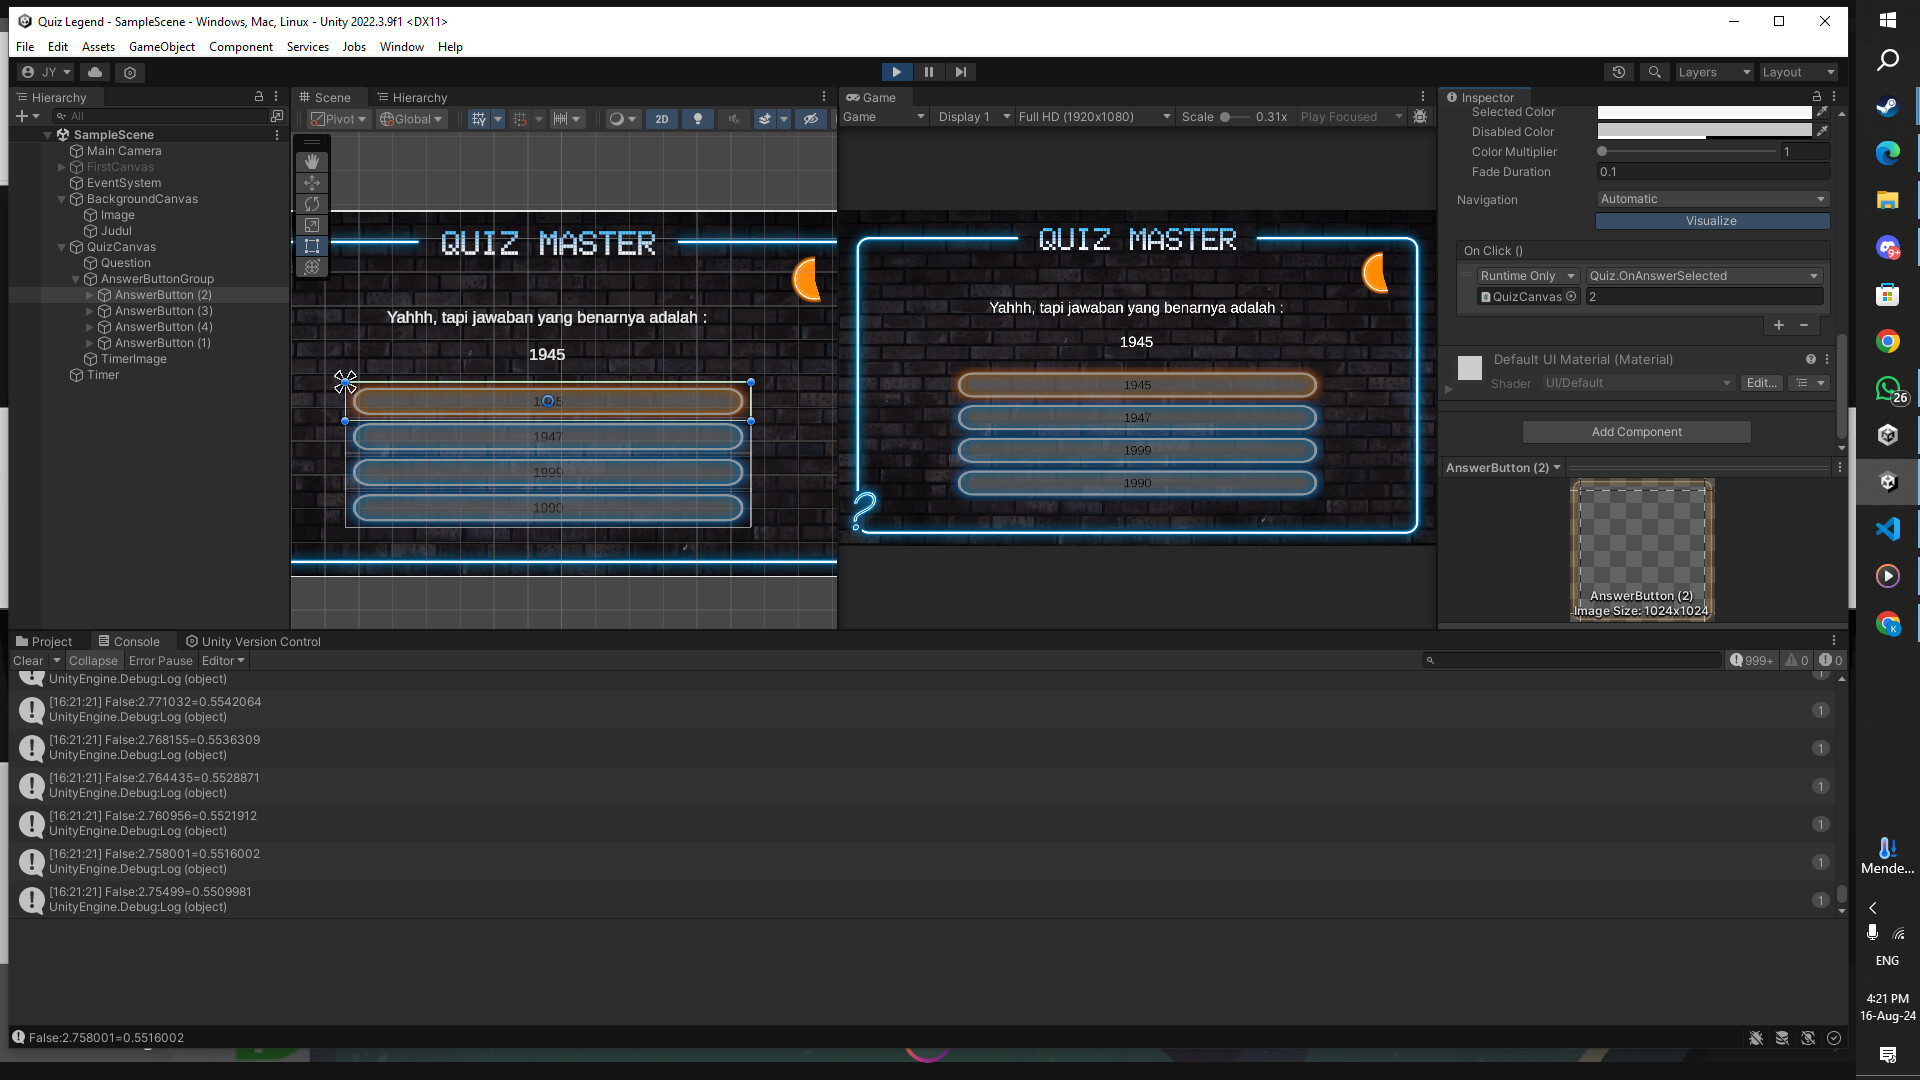Toggle scene visibility (crossed-eye icon)
Image resolution: width=1920 pixels, height=1080 pixels.
811,118
